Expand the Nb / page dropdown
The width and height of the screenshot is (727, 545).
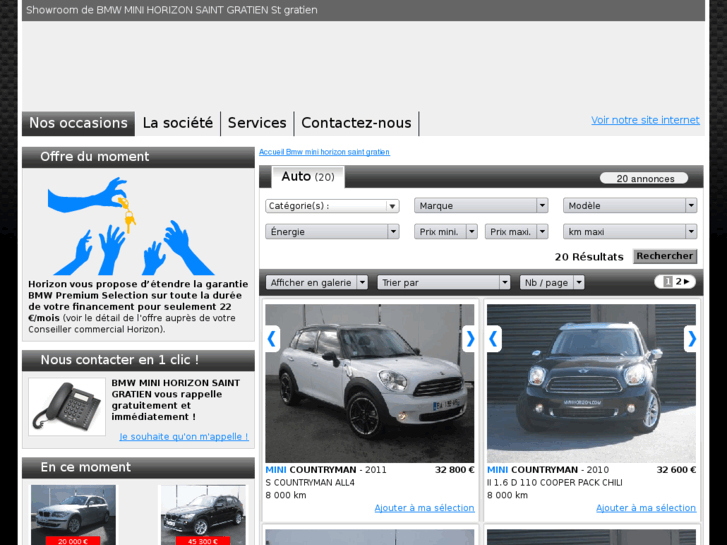point(552,282)
